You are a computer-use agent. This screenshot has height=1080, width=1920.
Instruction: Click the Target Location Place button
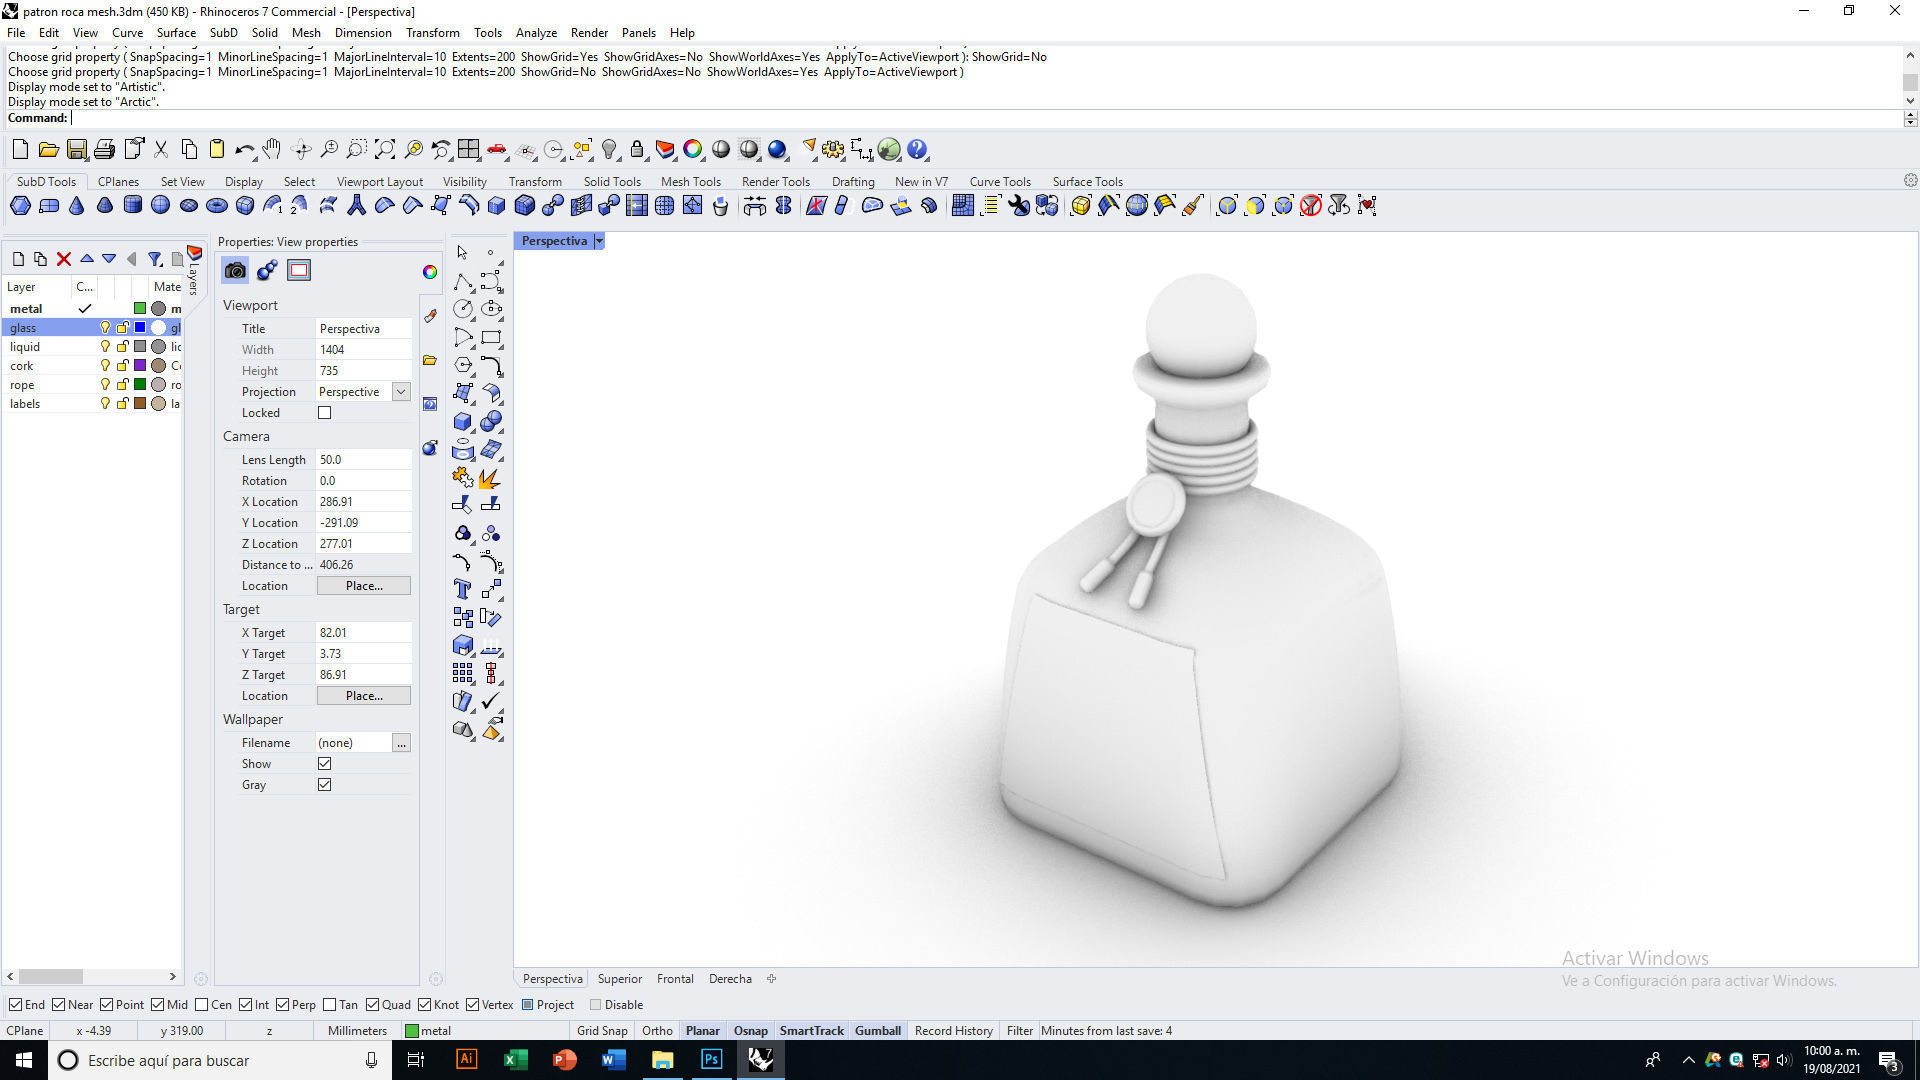(364, 696)
